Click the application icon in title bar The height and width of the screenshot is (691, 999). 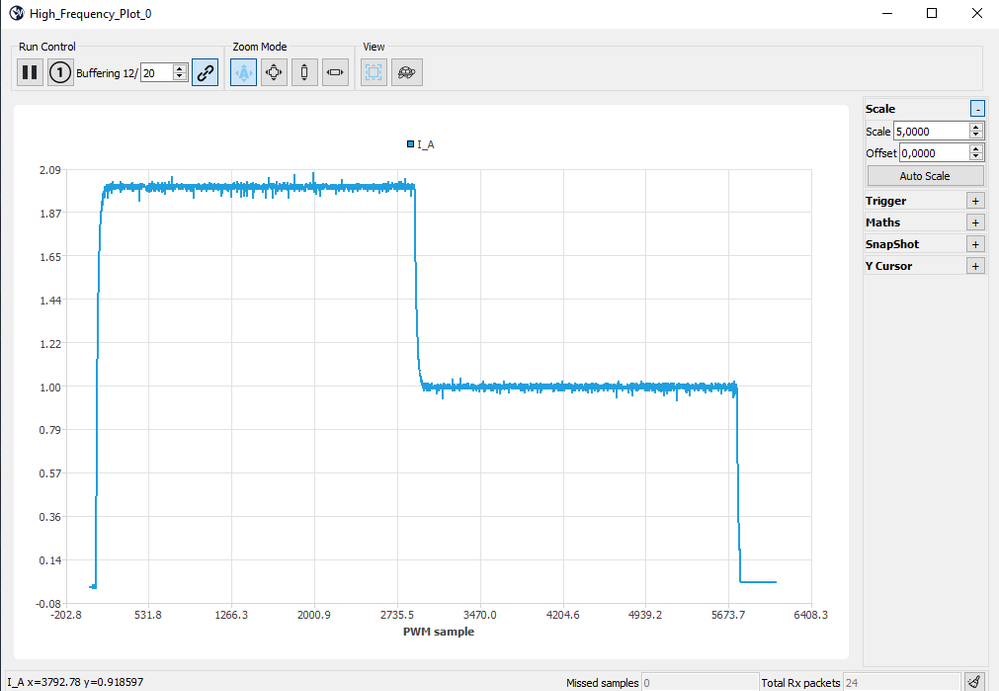(x=17, y=13)
